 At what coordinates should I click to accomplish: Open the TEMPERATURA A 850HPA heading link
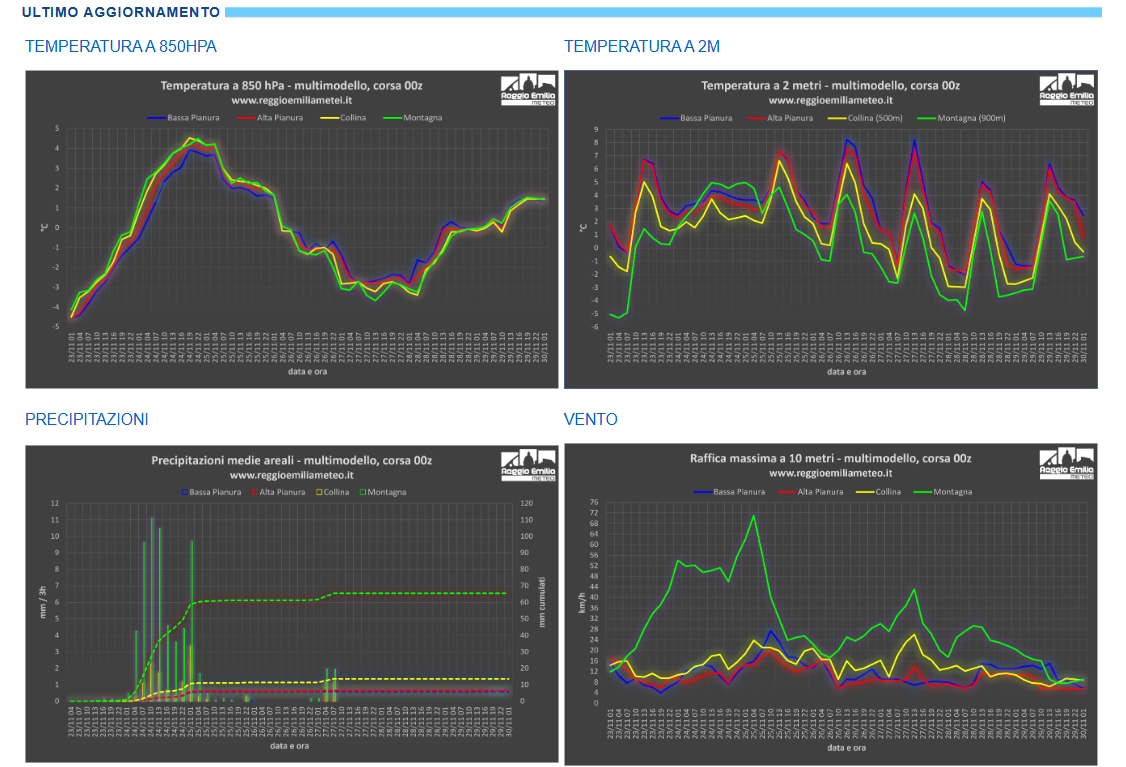coord(121,47)
